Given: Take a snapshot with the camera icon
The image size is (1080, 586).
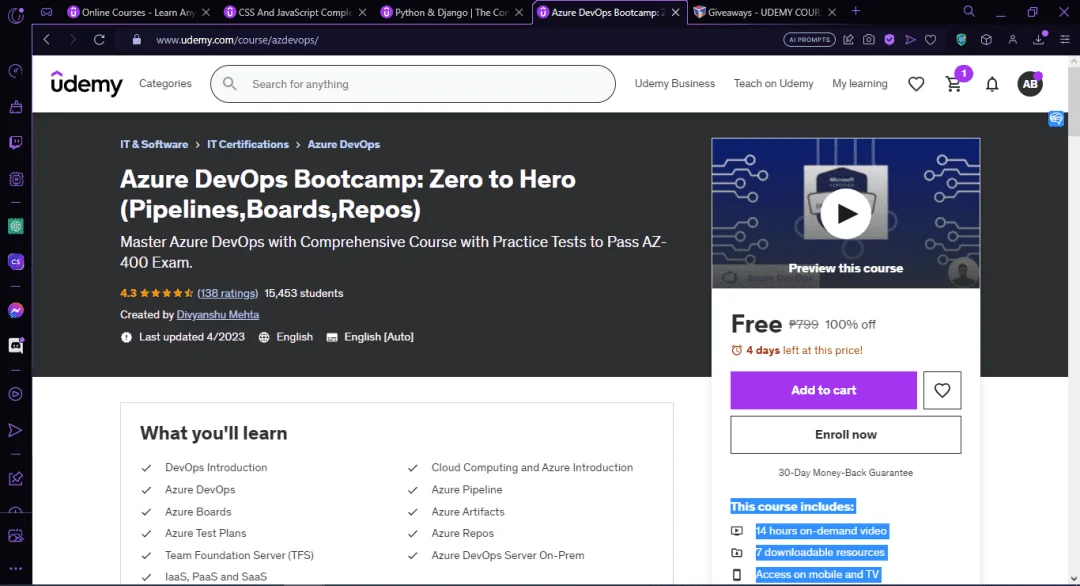Looking at the screenshot, I should pyautogui.click(x=869, y=40).
